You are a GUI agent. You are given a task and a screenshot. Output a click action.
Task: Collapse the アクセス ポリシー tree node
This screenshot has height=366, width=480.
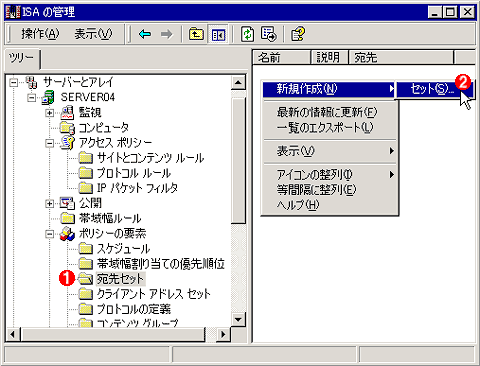49,143
